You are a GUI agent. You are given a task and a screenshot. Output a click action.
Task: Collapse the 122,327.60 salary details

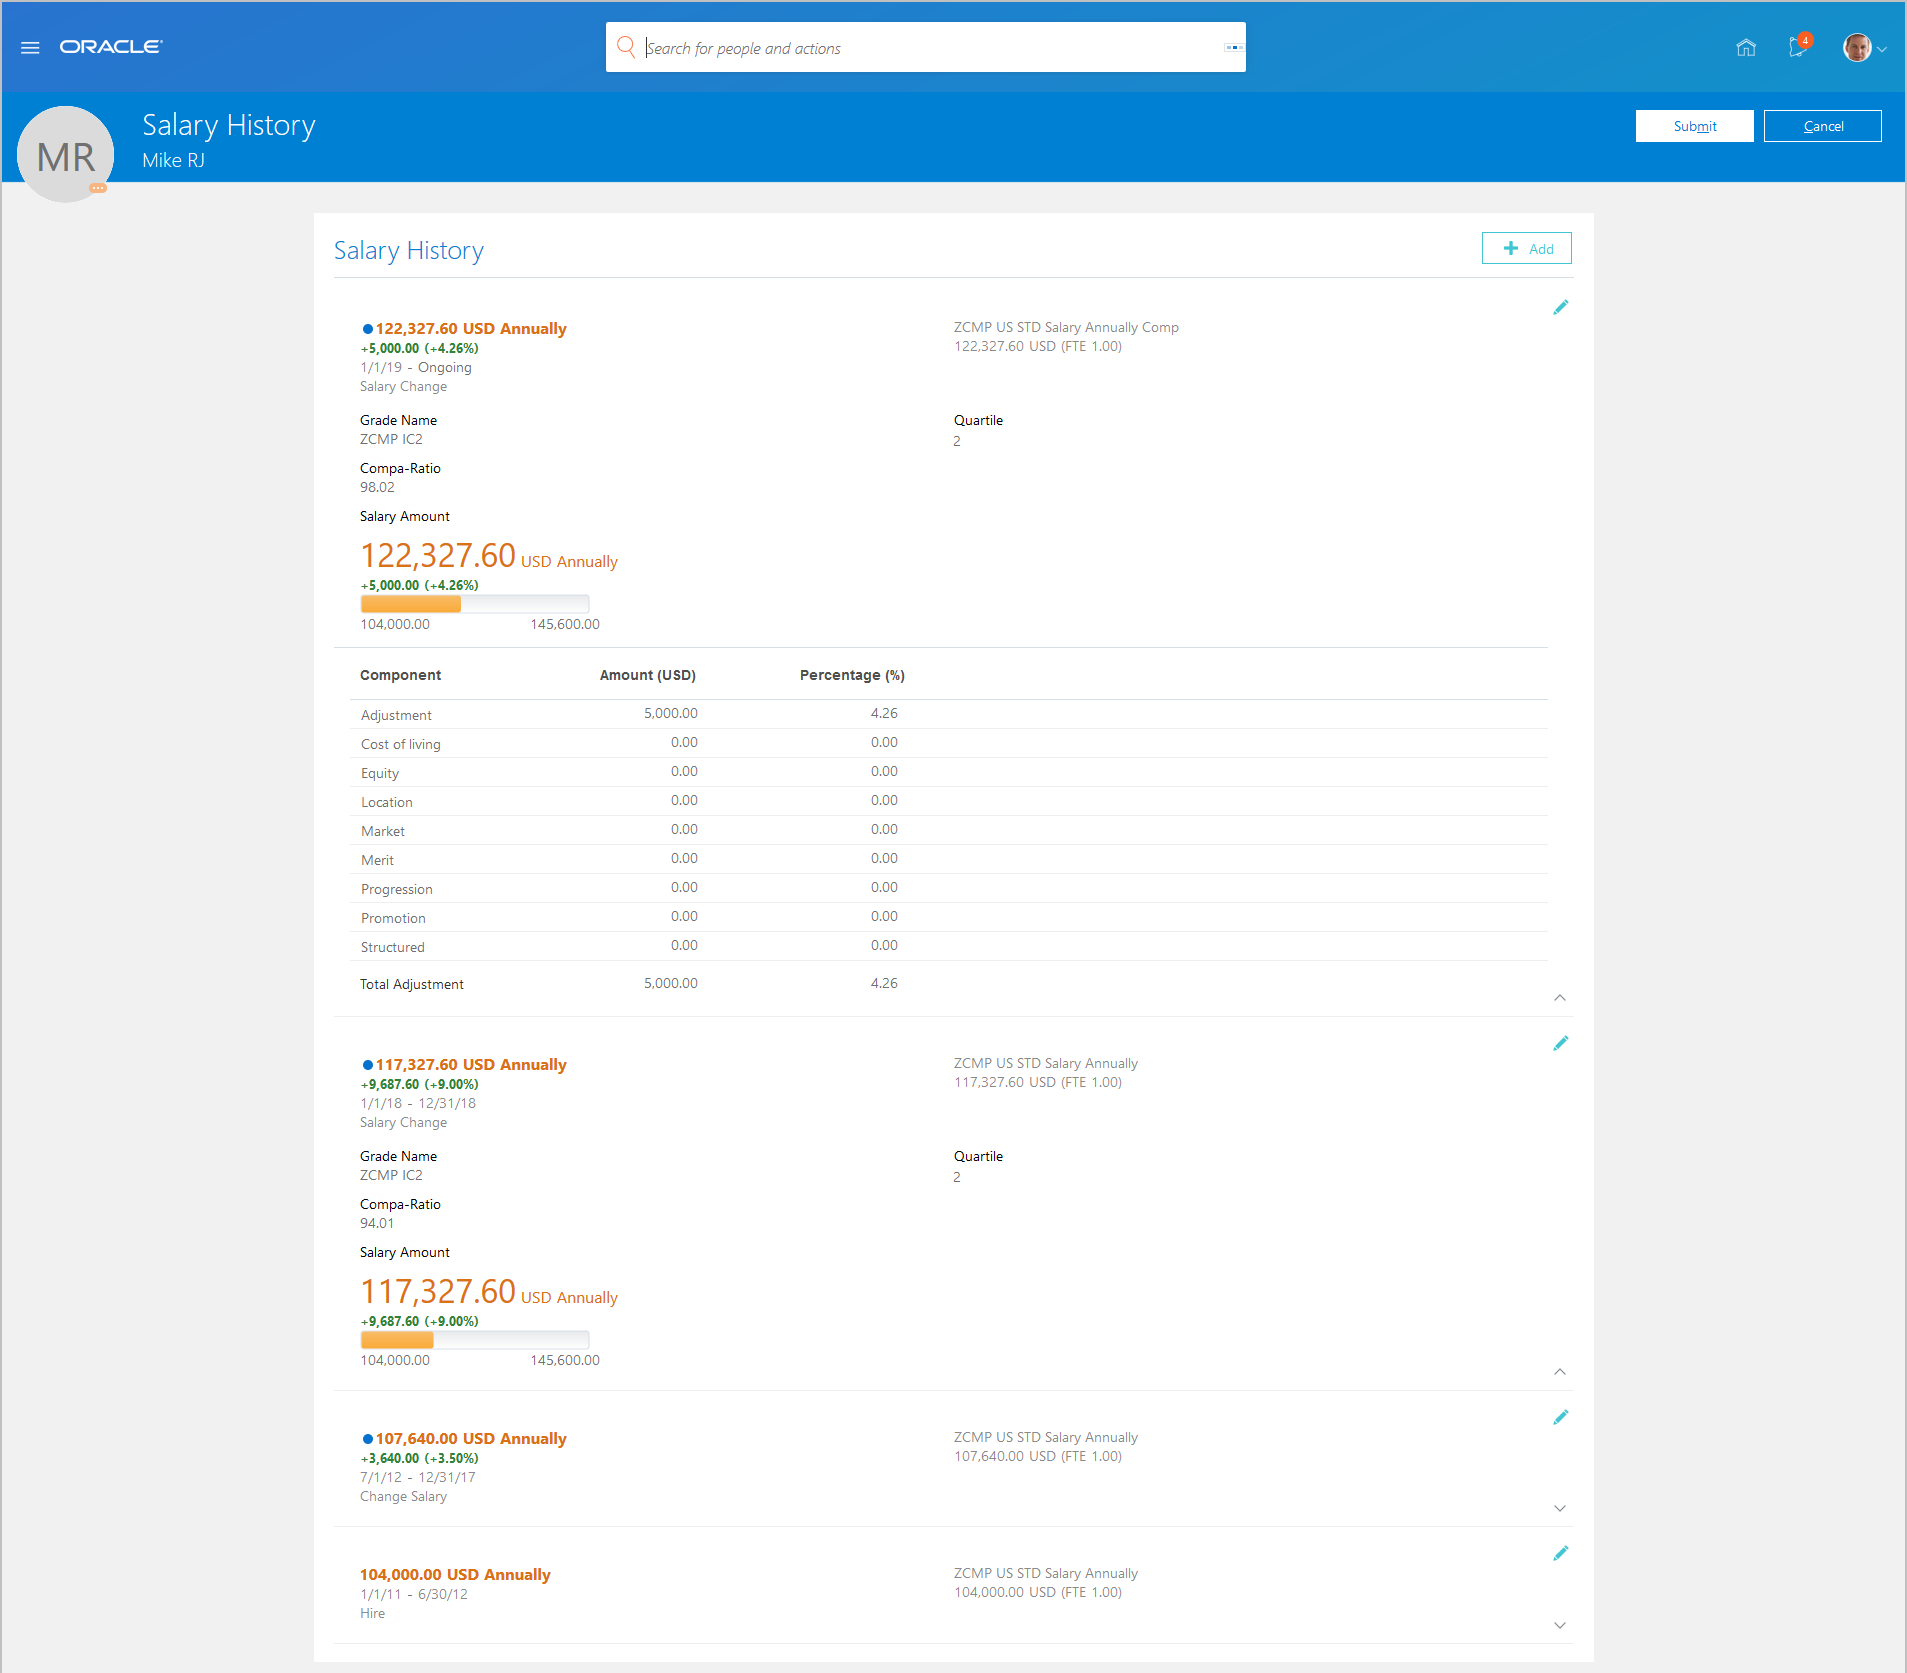click(1560, 998)
